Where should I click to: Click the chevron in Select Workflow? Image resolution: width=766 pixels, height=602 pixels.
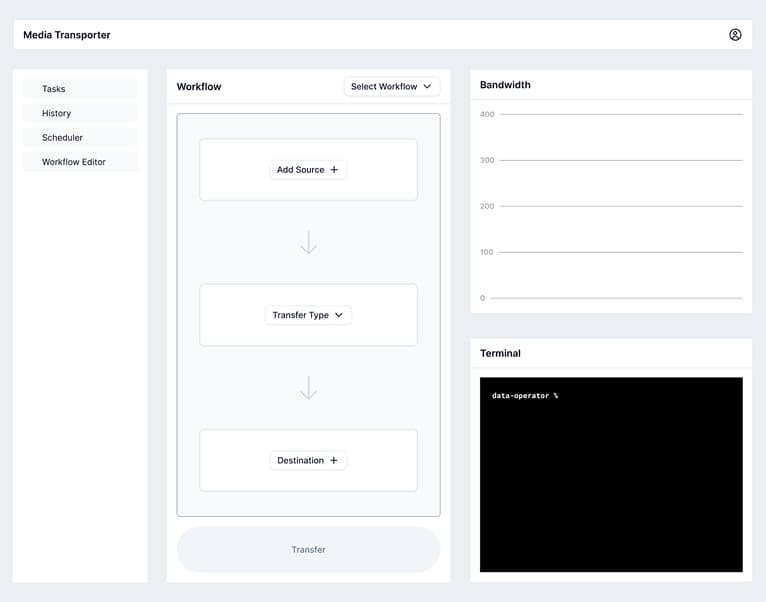coord(427,87)
